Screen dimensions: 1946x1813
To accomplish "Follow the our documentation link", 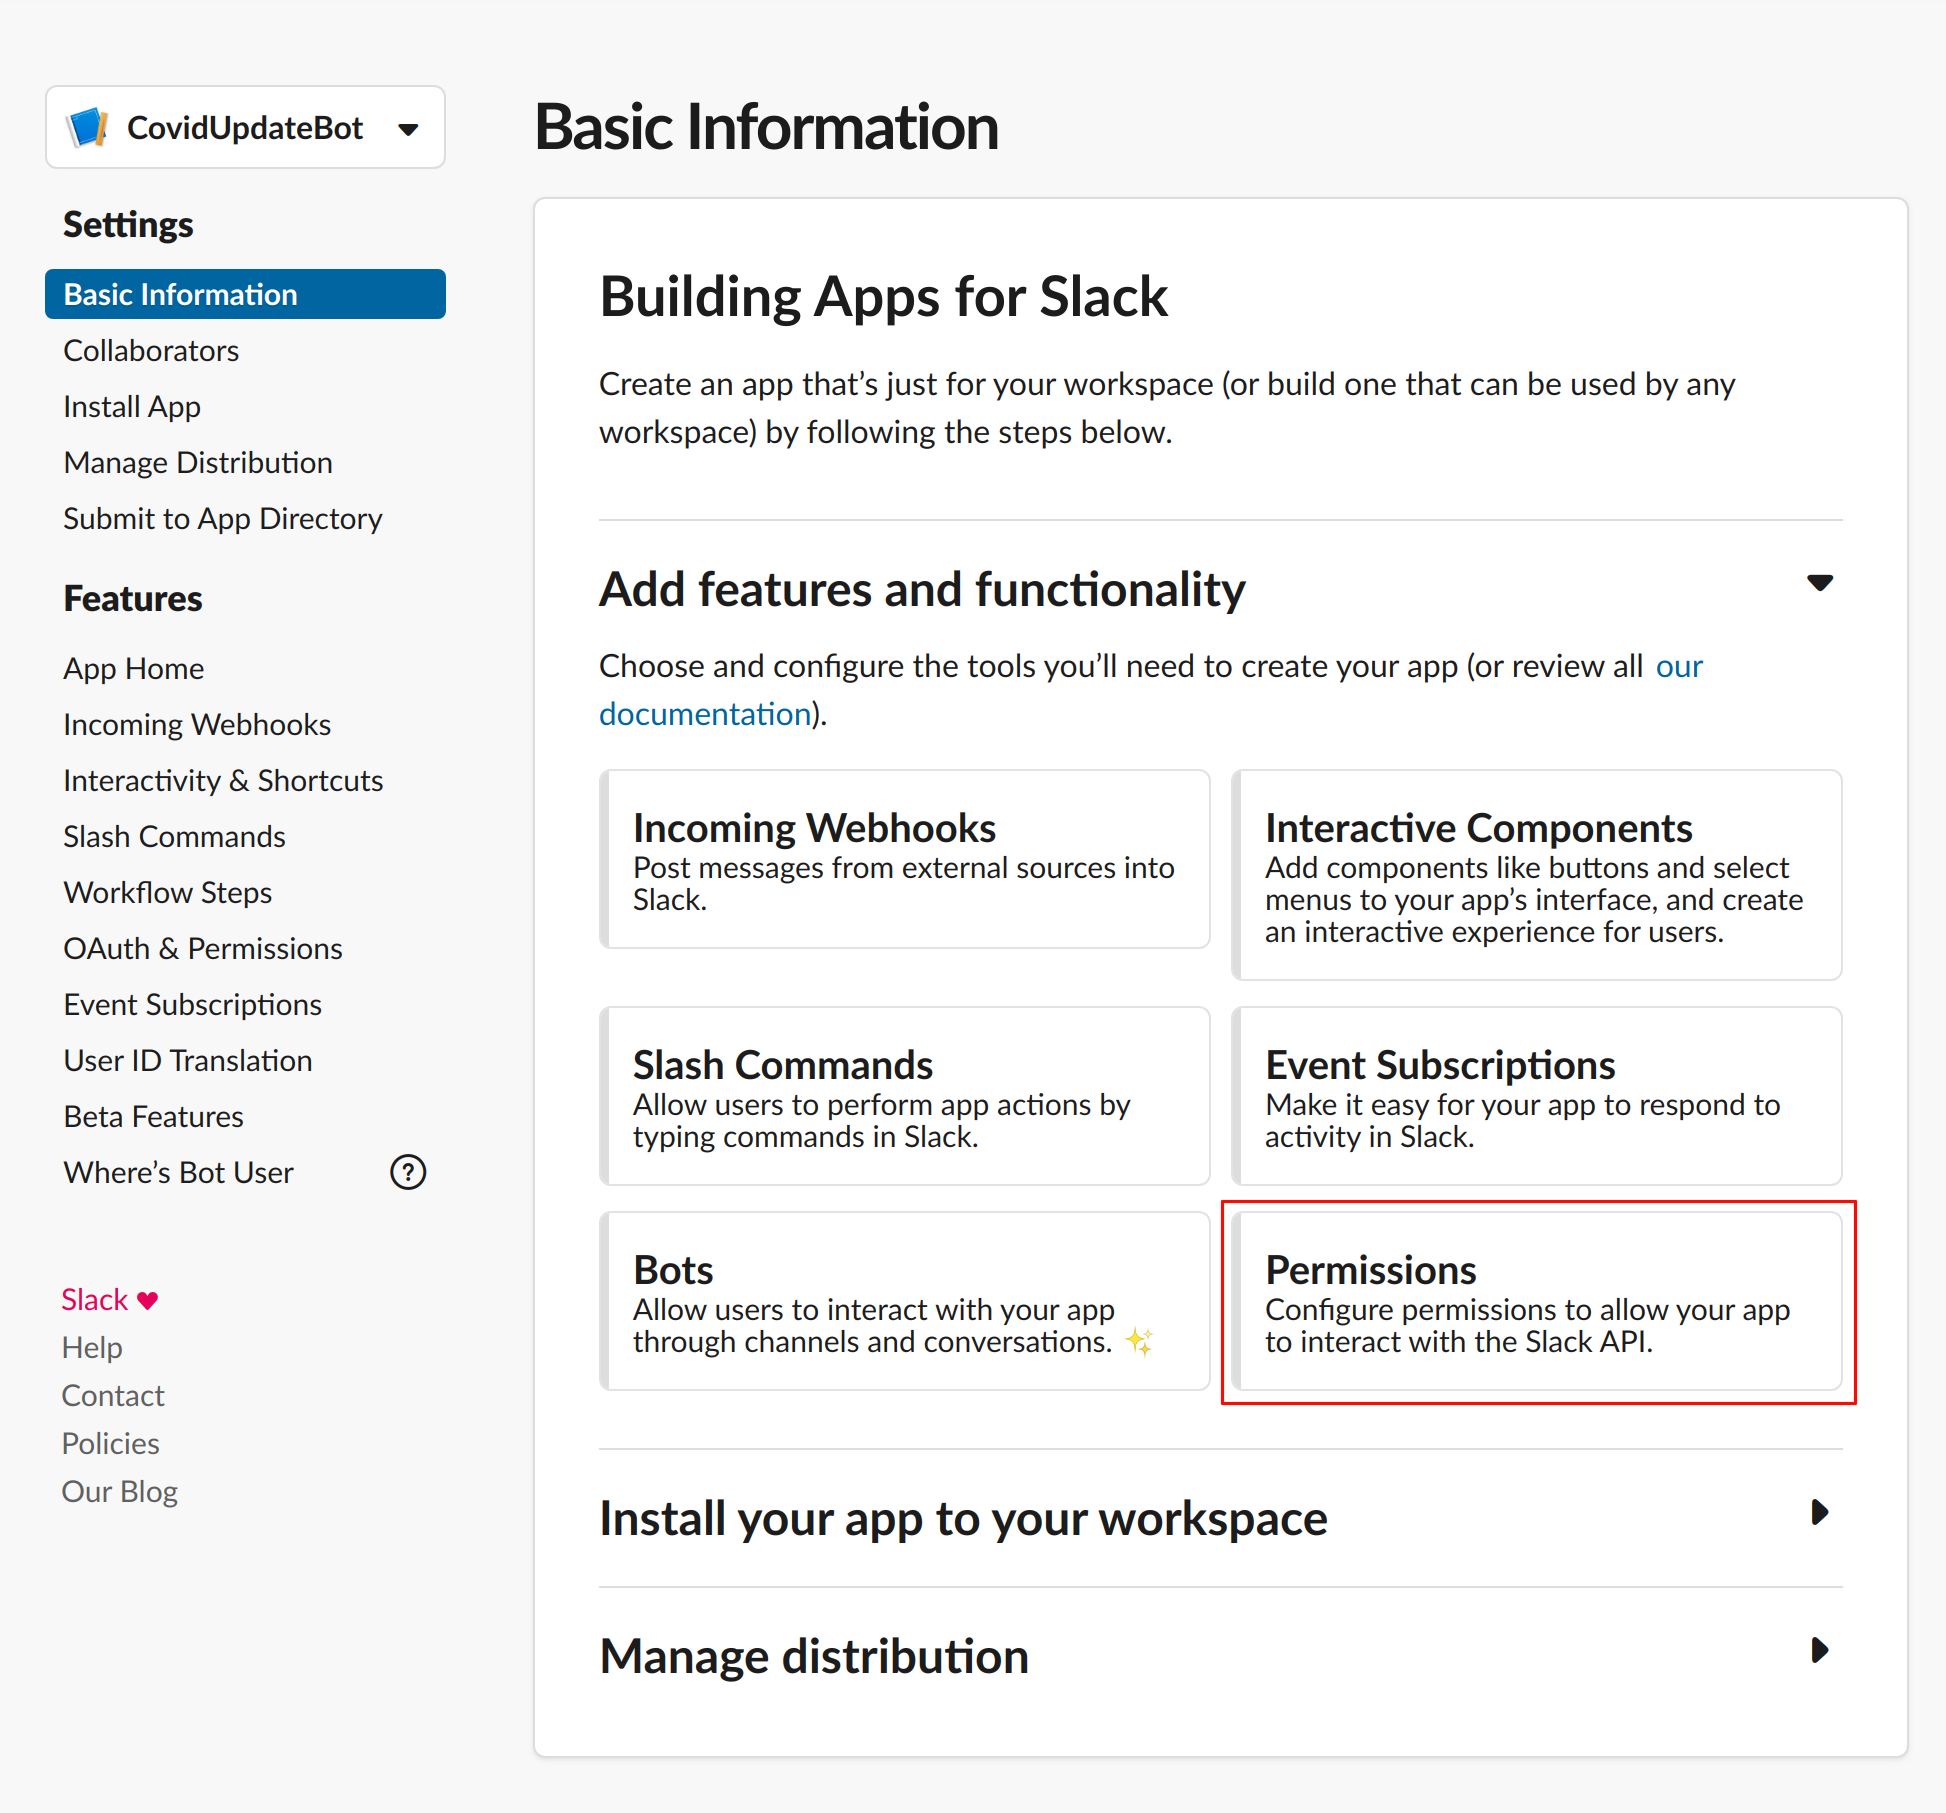I will pos(704,714).
